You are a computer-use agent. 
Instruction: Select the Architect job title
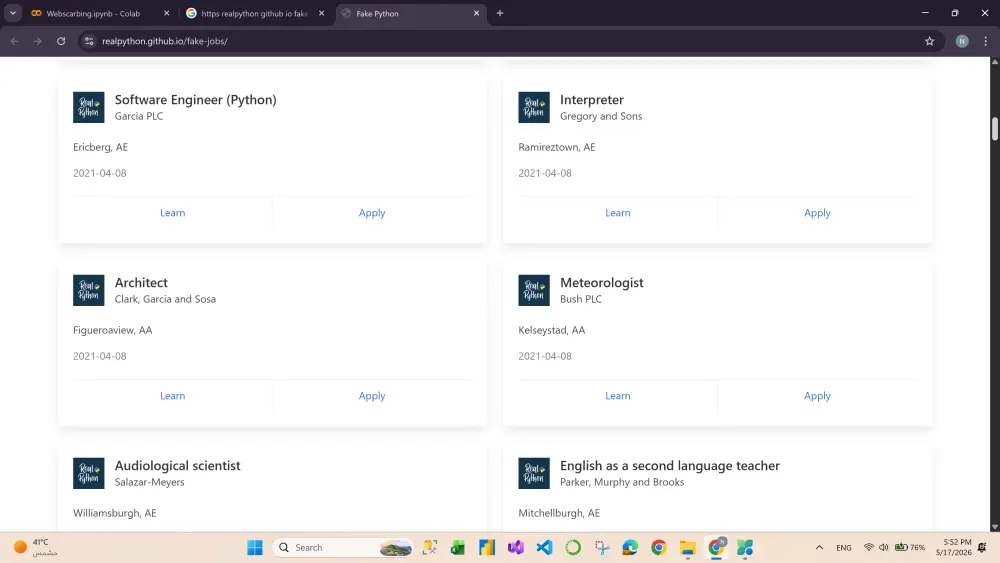click(141, 282)
